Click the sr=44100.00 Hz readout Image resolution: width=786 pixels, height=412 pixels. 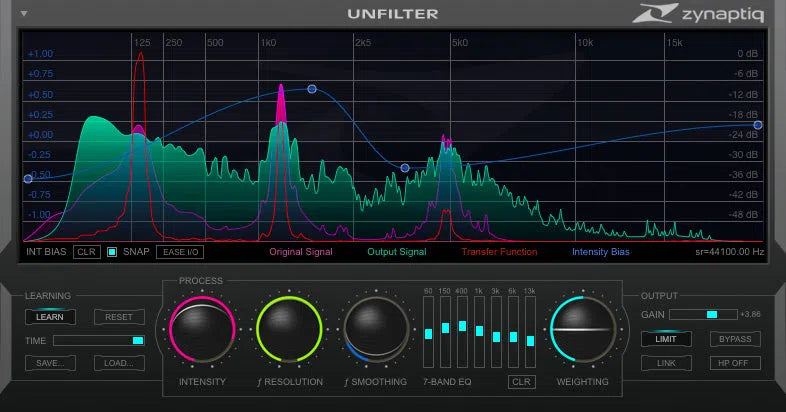(x=729, y=252)
